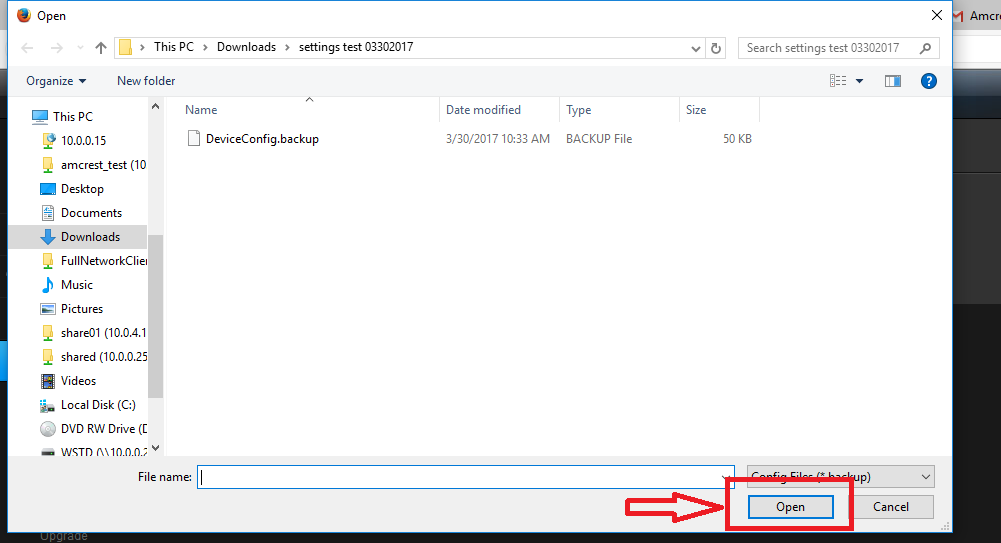Viewport: 1001px width, 543px height.
Task: Select Downloads in the address breadcrumb
Action: [x=246, y=47]
